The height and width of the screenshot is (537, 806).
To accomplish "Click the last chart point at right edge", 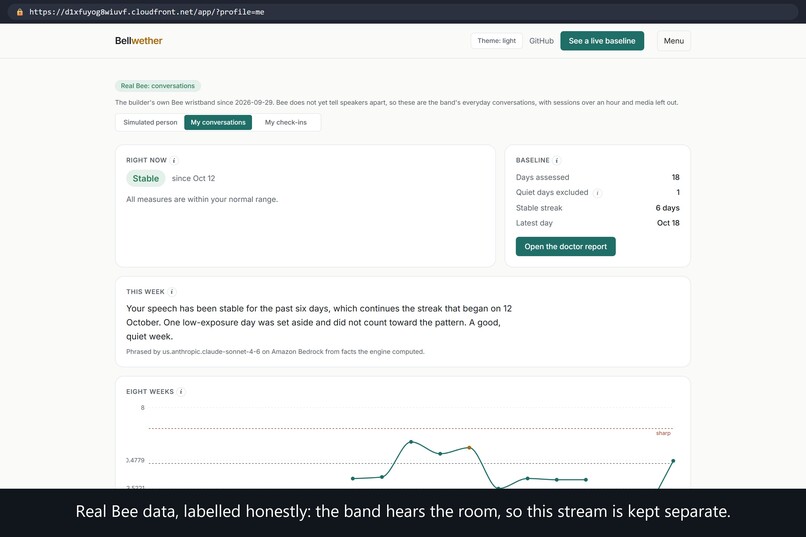I will click(x=673, y=461).
